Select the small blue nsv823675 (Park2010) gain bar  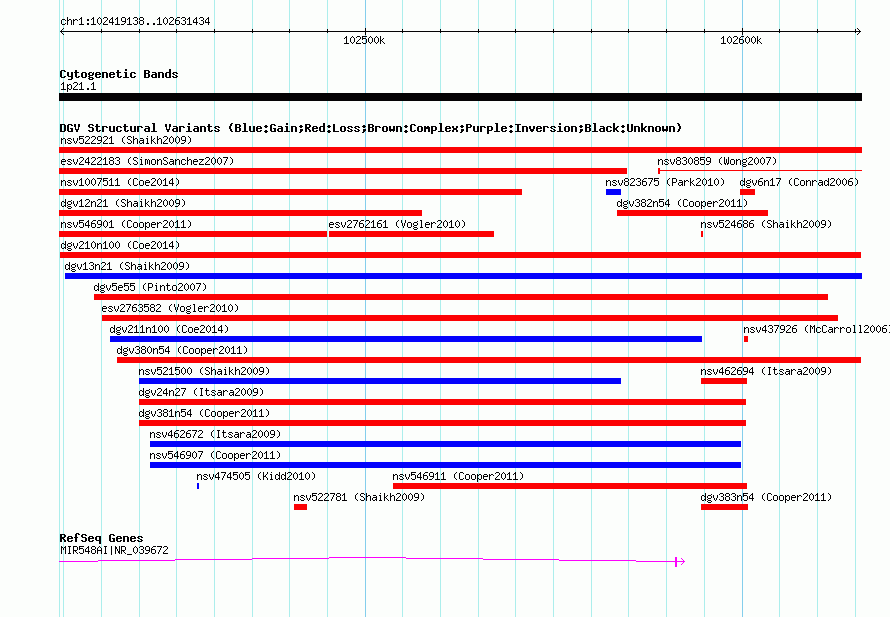click(613, 192)
